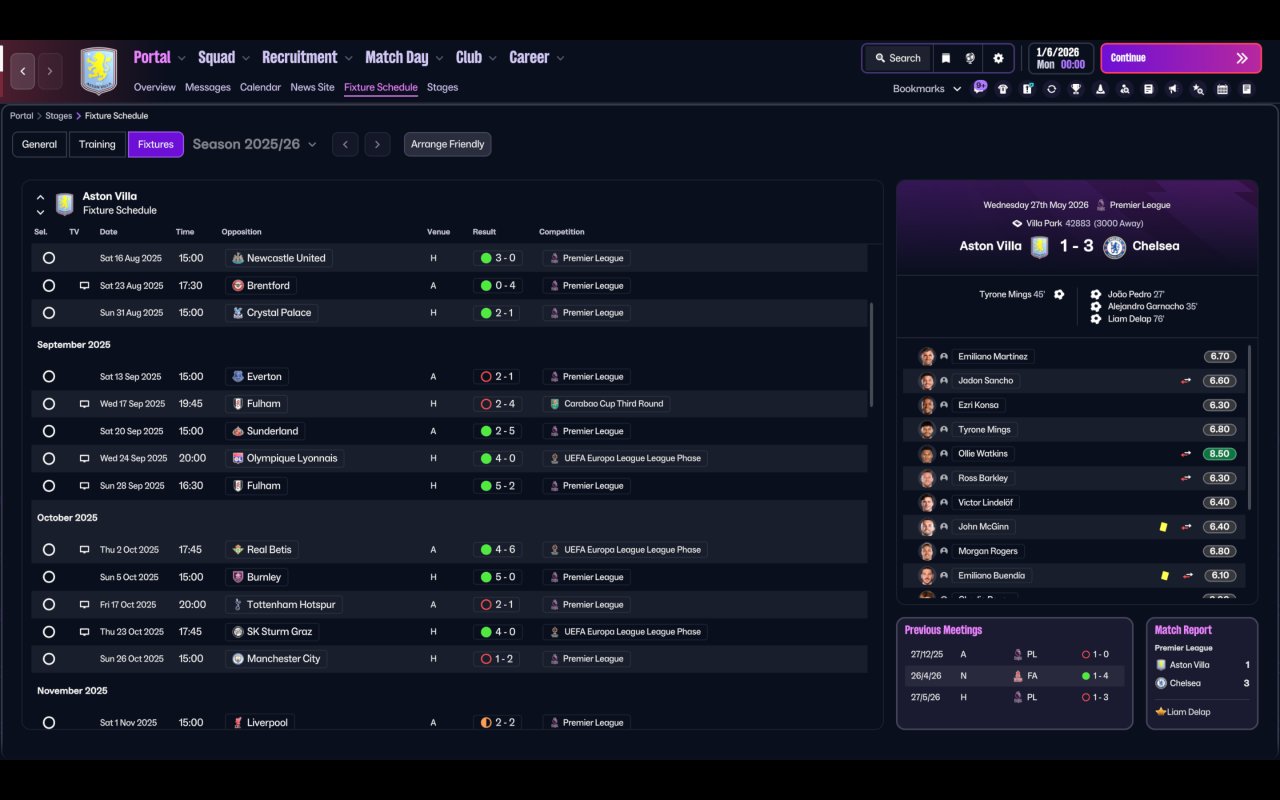The height and width of the screenshot is (800, 1280).
Task: Switch to the Training tab
Action: pos(97,144)
